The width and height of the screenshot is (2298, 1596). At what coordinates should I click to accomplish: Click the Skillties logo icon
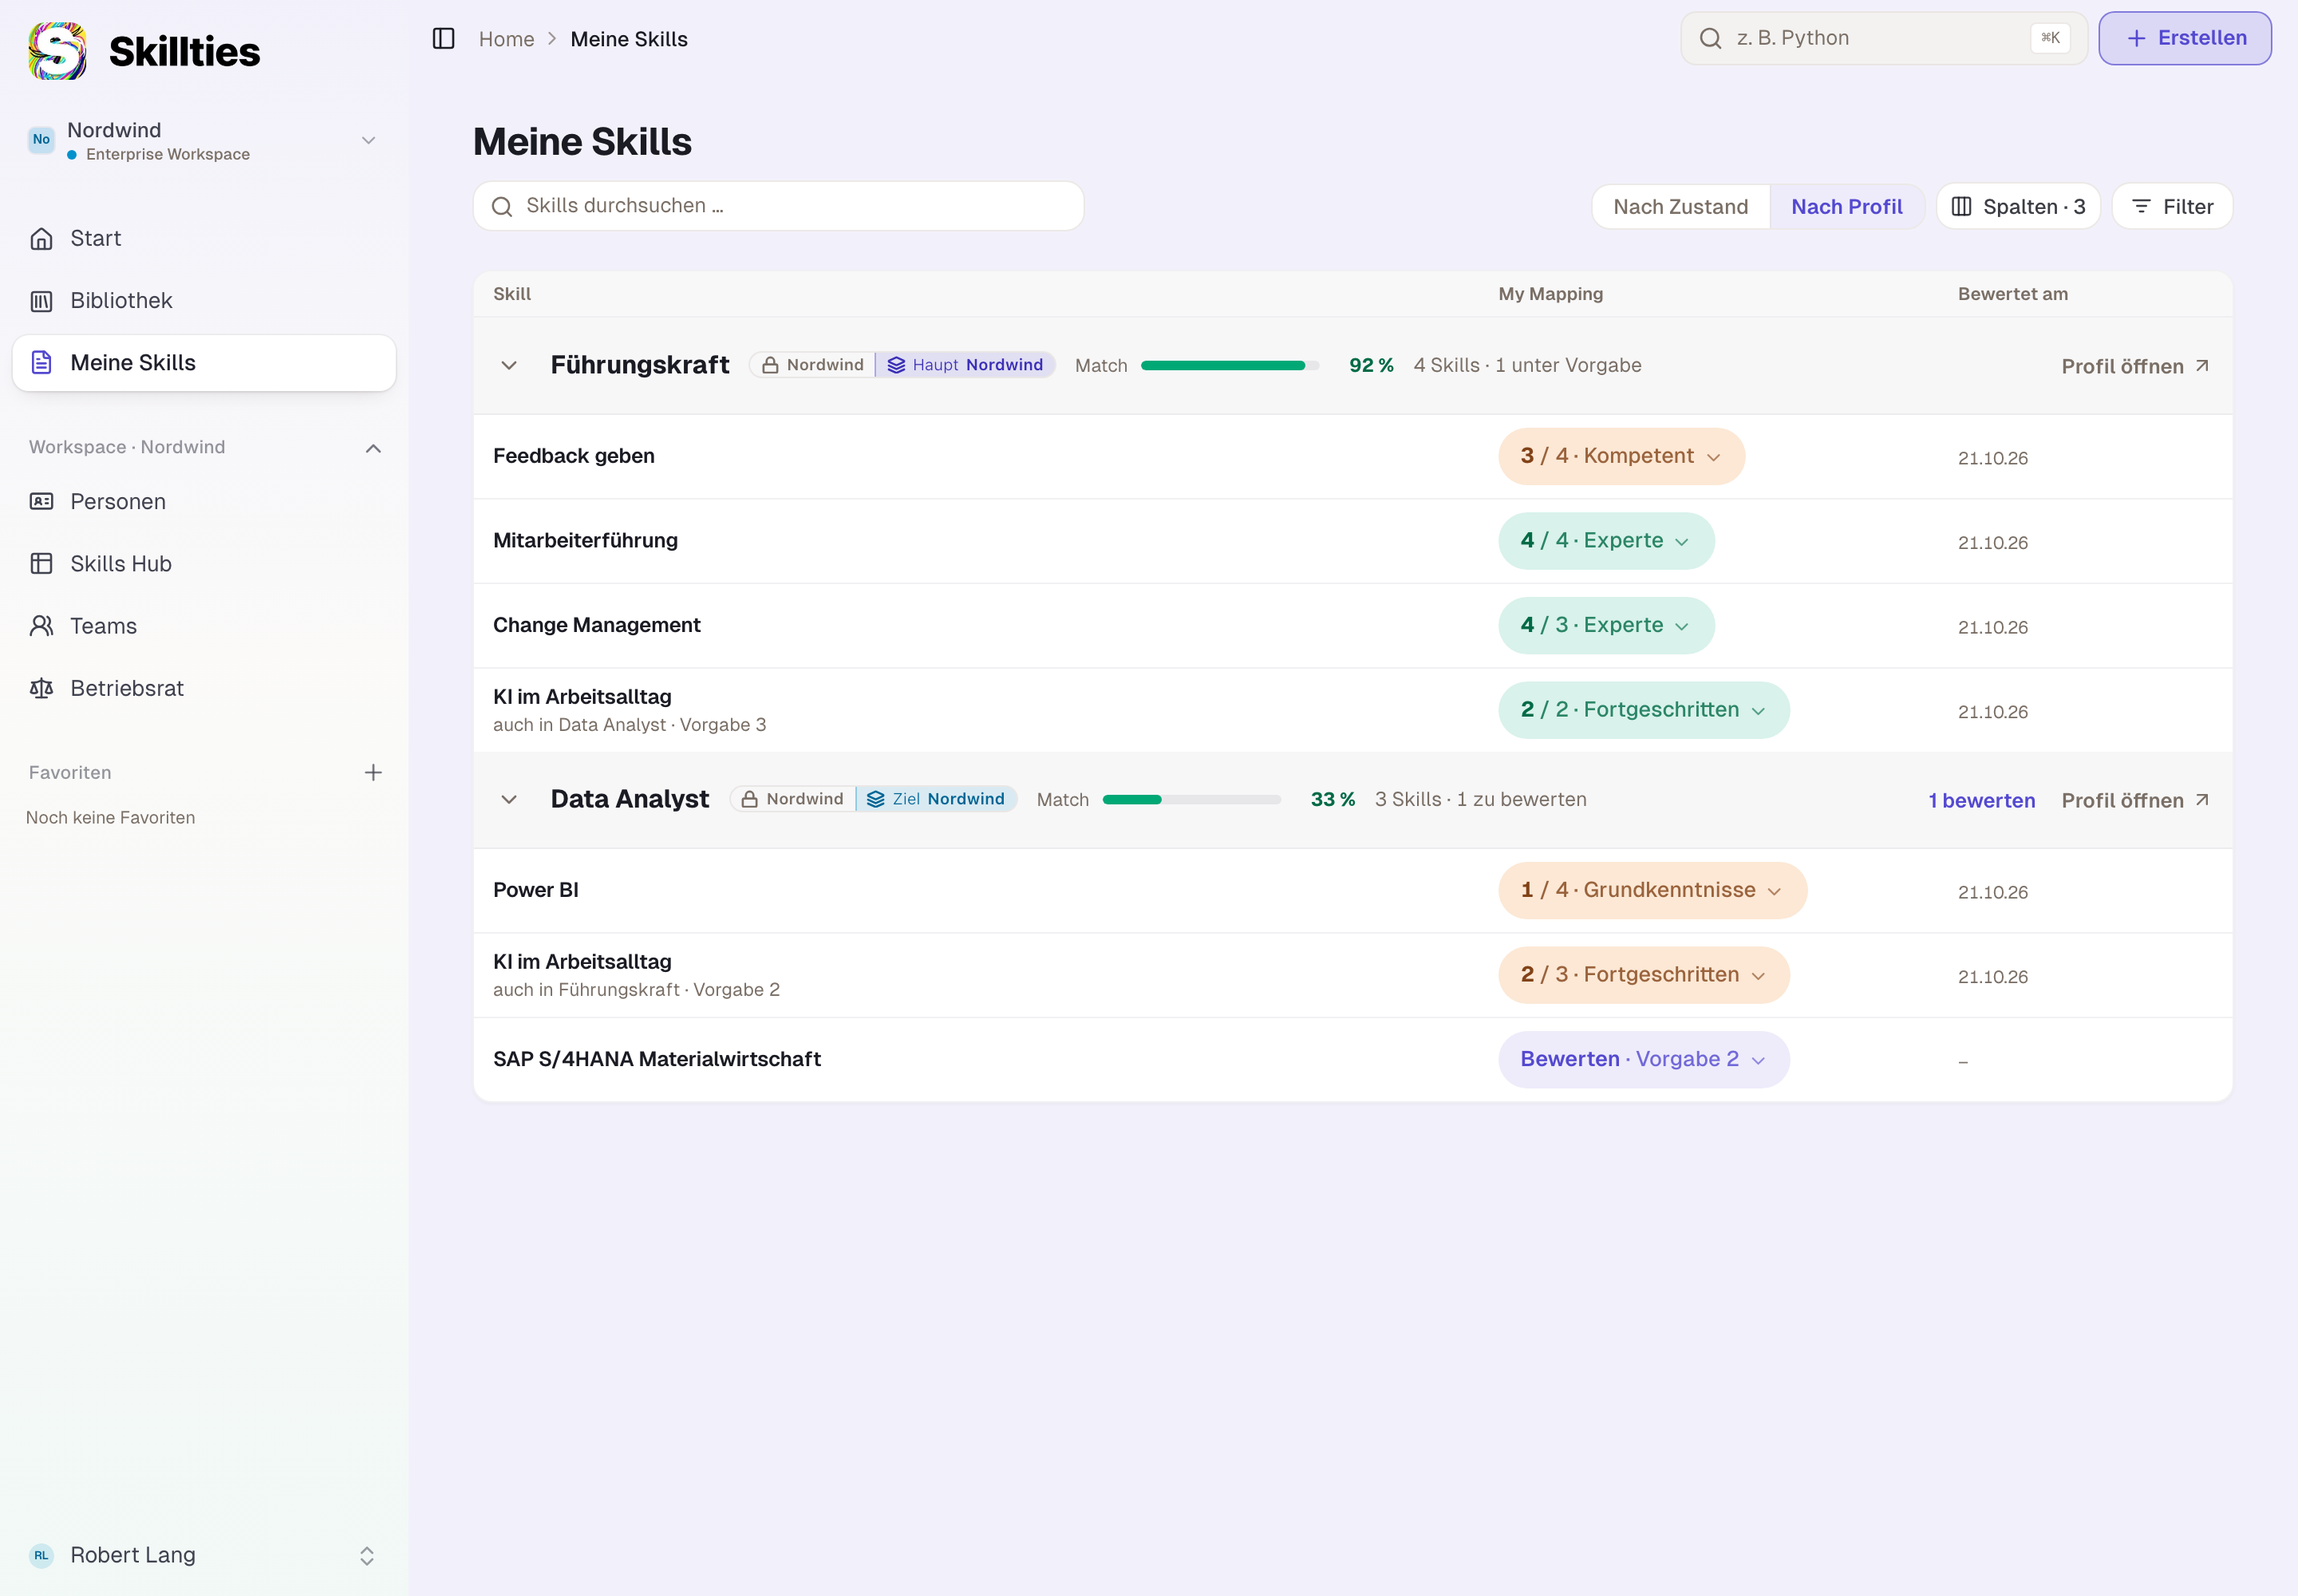57,51
